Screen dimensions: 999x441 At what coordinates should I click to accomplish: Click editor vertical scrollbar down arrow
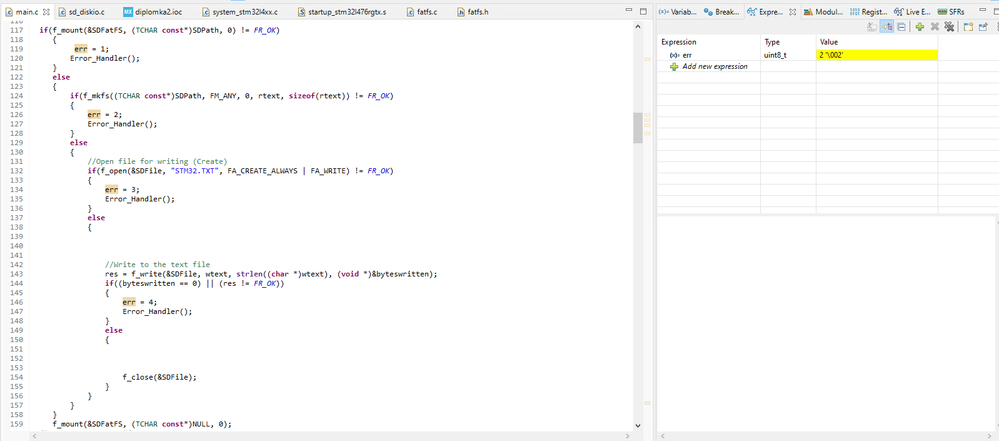point(638,425)
